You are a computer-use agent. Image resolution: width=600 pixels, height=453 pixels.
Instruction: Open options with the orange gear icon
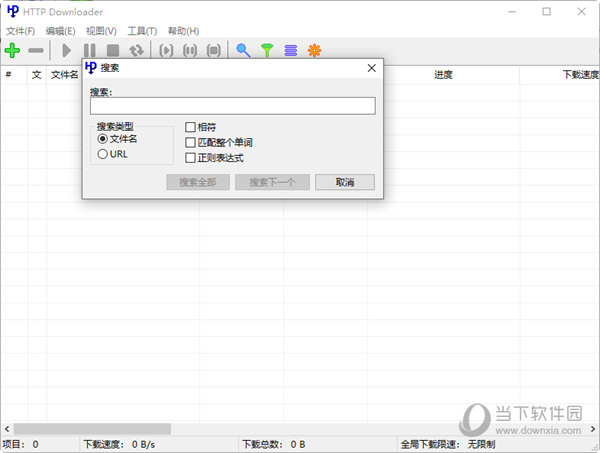[x=315, y=51]
